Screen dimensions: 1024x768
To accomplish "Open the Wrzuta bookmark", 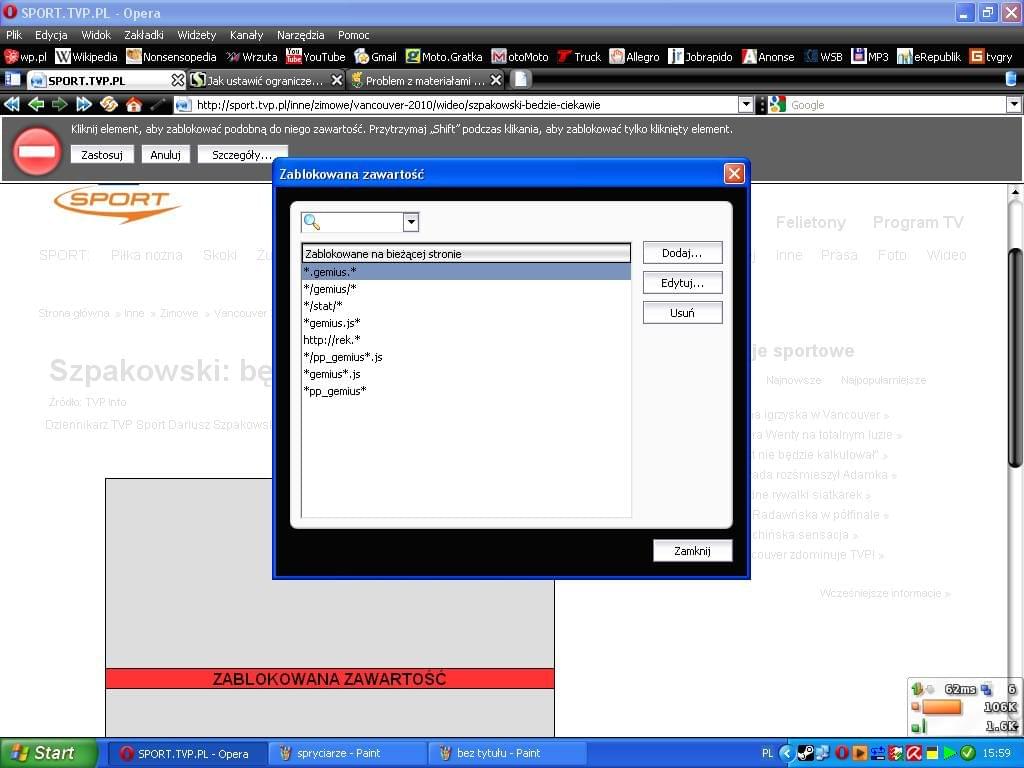I will click(x=252, y=57).
